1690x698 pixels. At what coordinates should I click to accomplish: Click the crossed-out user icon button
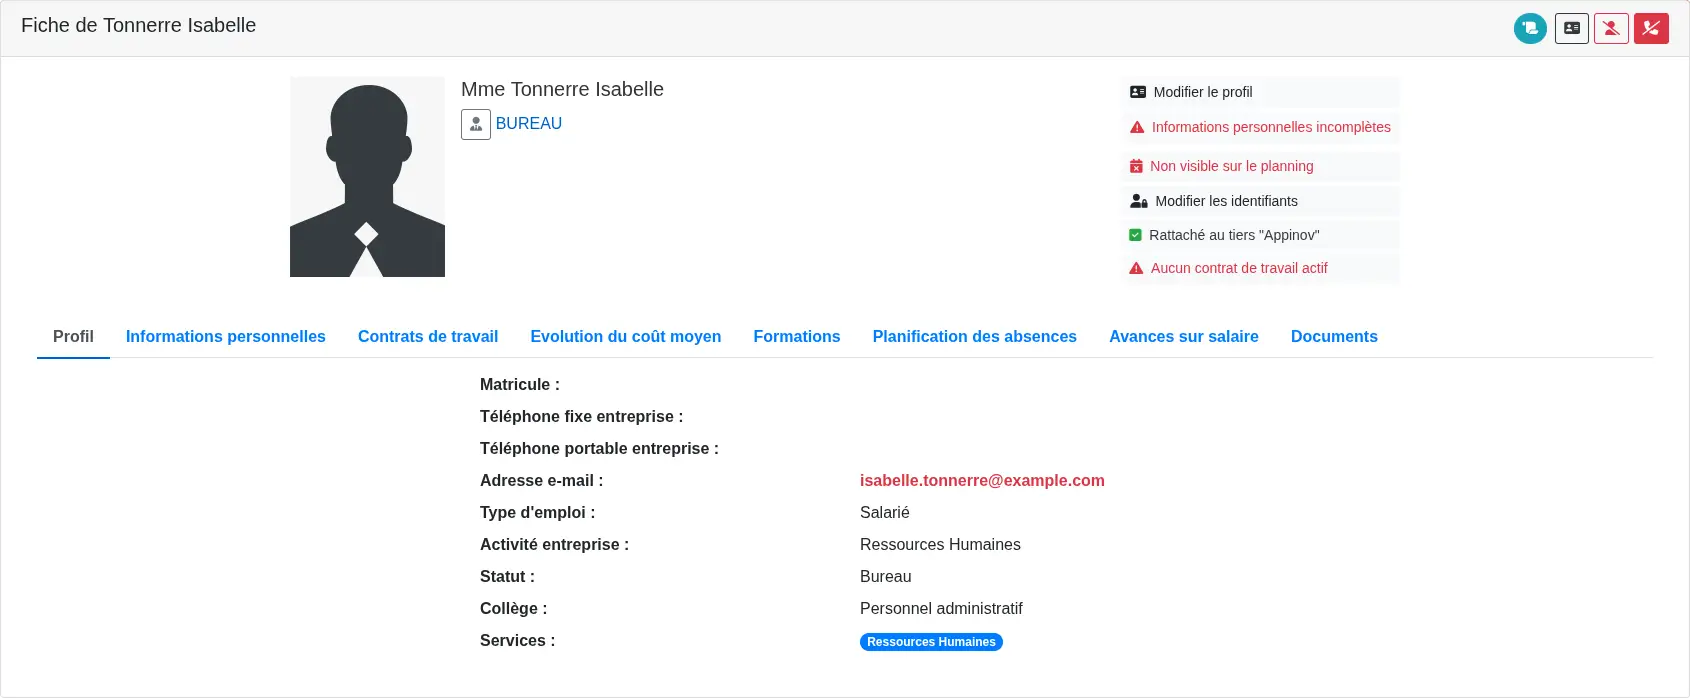coord(1611,28)
